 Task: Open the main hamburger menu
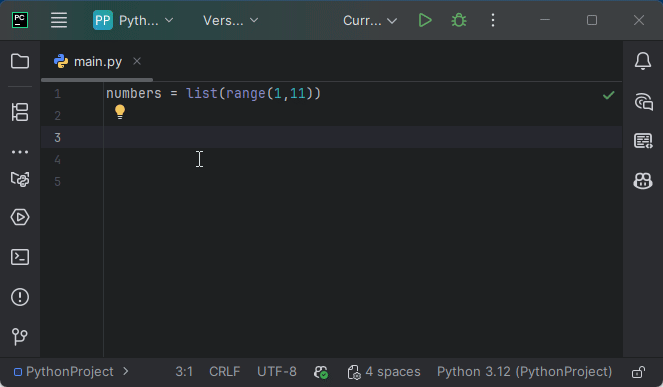coord(59,20)
